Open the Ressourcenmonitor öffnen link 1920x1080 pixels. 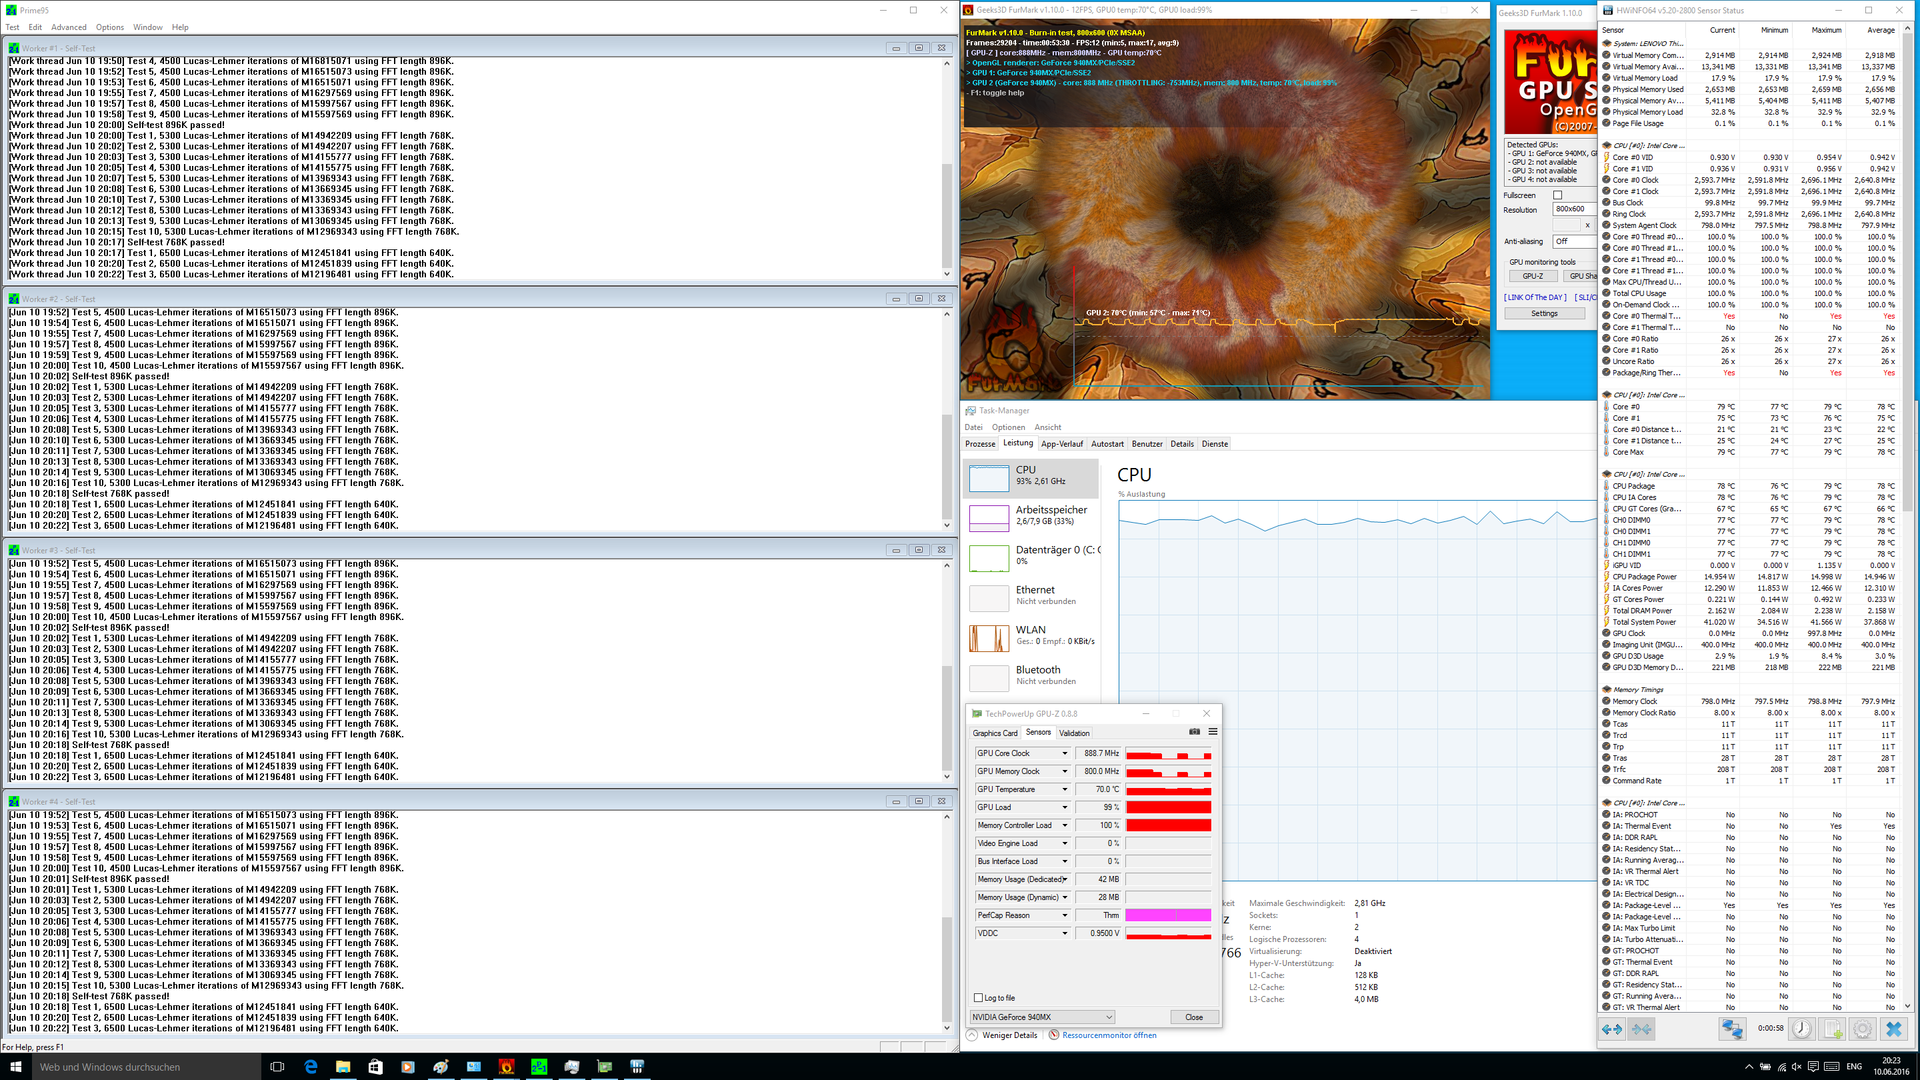tap(1109, 1035)
